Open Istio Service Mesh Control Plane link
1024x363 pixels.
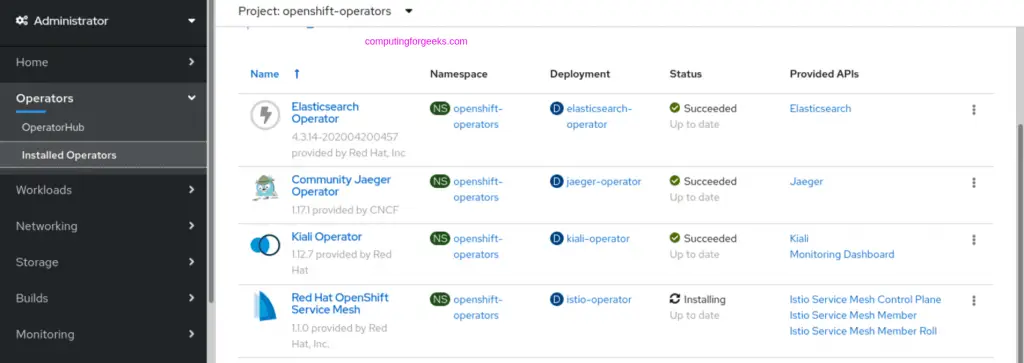coord(865,299)
